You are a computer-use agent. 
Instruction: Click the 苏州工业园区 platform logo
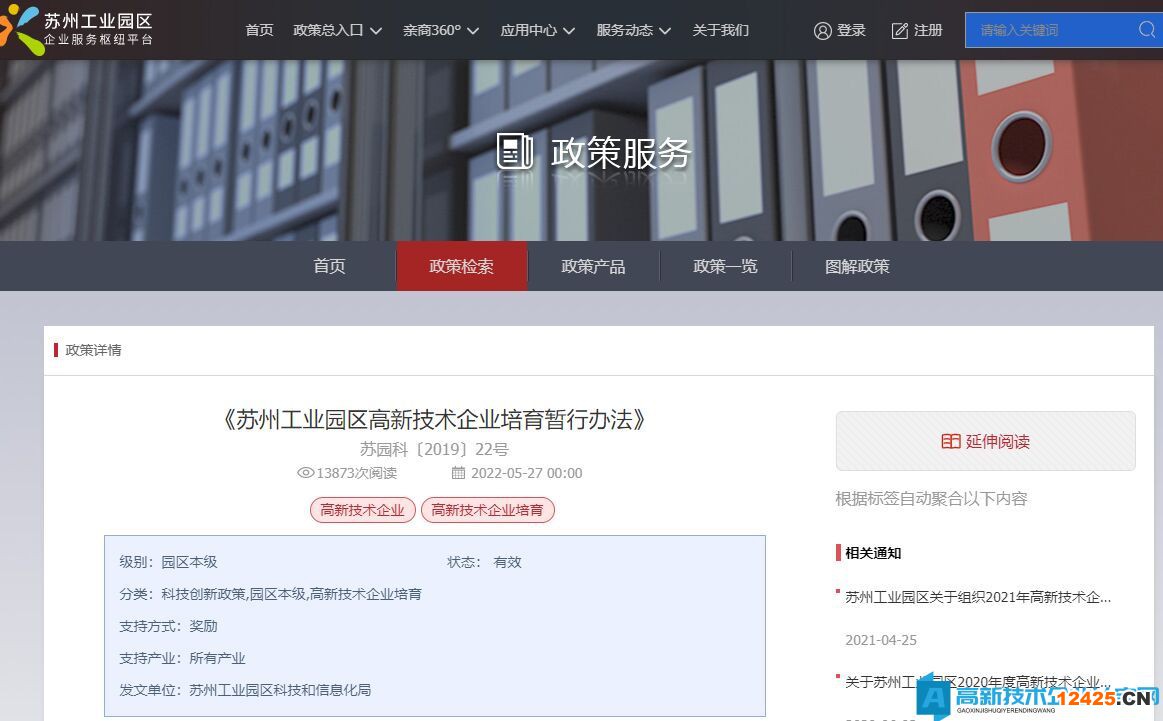pyautogui.click(x=80, y=29)
